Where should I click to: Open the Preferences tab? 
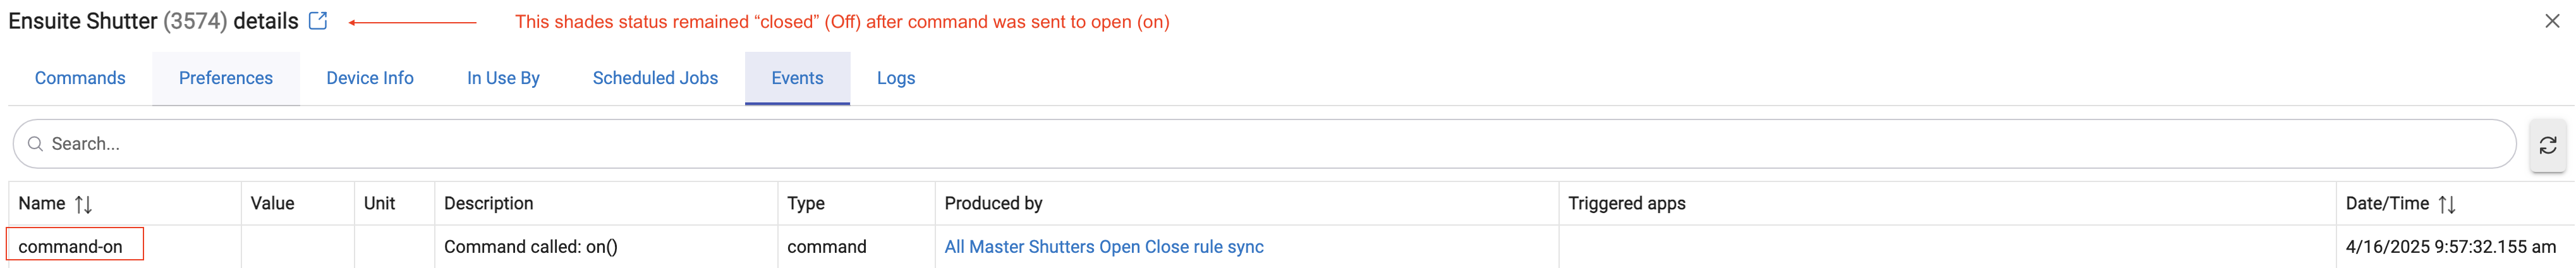(x=226, y=78)
